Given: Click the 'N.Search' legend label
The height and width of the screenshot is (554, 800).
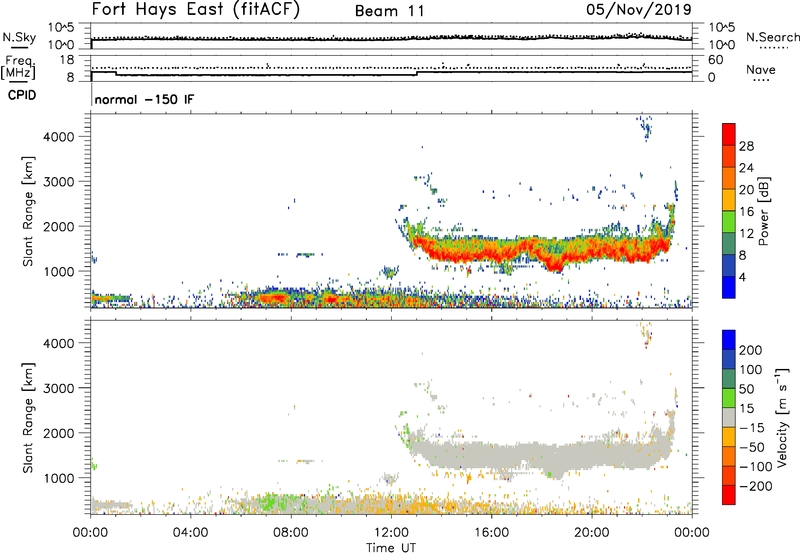Looking at the screenshot, I should point(772,37).
